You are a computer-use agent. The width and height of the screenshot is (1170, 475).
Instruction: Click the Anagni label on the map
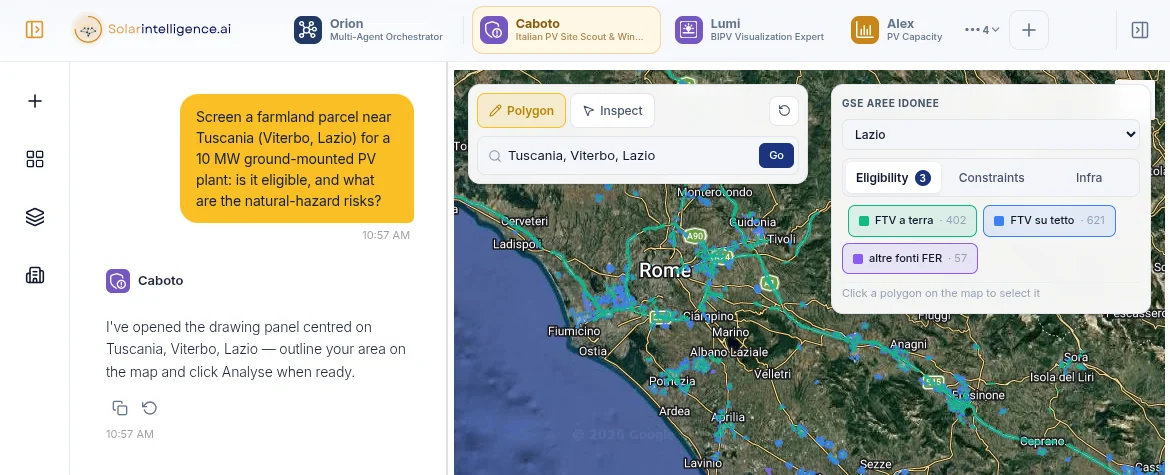[x=908, y=345]
